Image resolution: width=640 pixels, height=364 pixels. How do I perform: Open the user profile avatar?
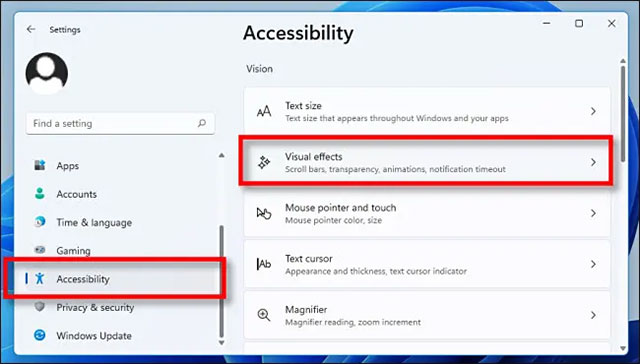click(47, 73)
